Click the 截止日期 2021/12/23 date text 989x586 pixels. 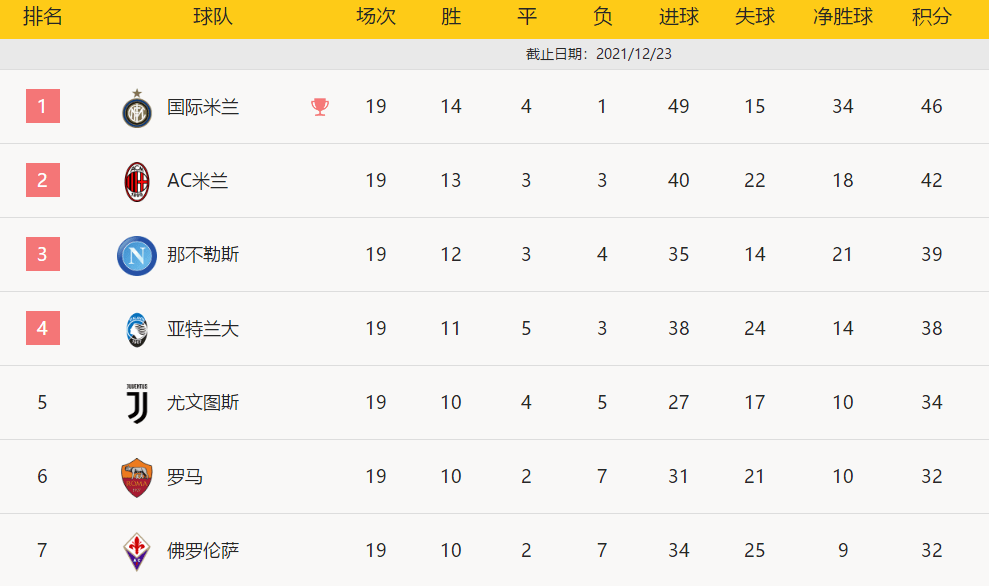coord(599,54)
